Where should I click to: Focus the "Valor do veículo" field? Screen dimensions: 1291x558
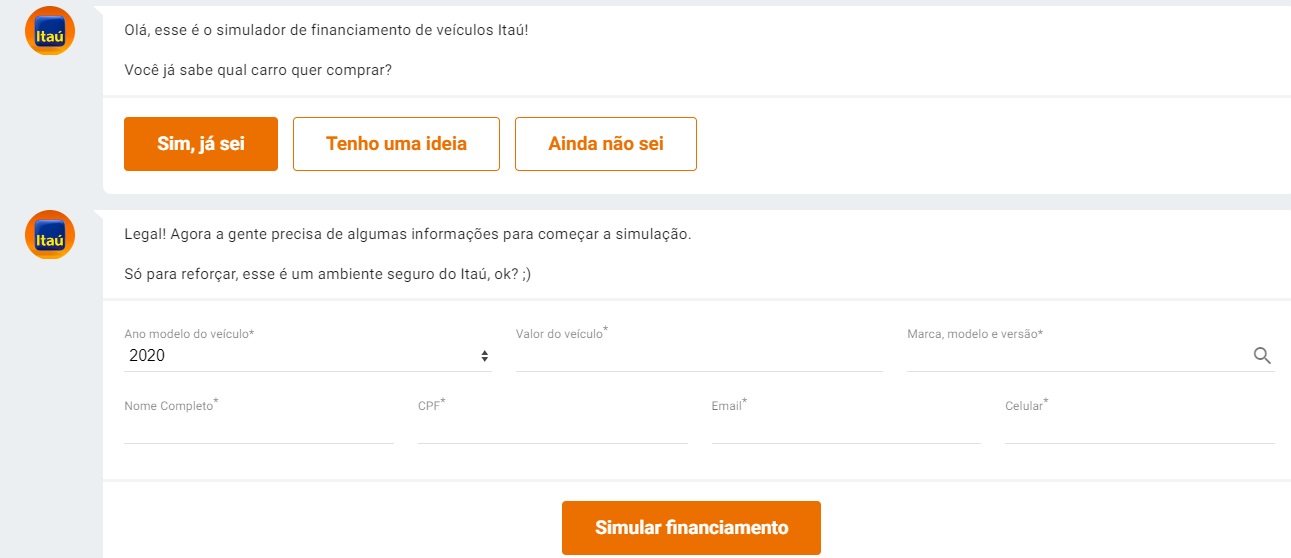[698, 357]
